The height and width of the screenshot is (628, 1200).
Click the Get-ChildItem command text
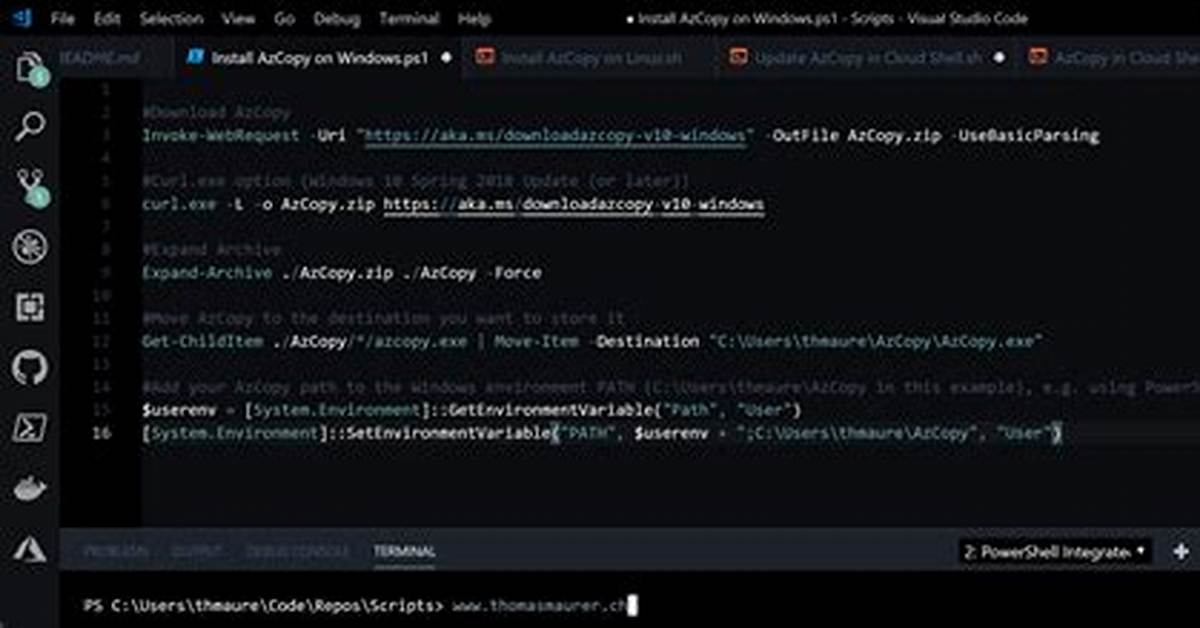click(x=203, y=341)
